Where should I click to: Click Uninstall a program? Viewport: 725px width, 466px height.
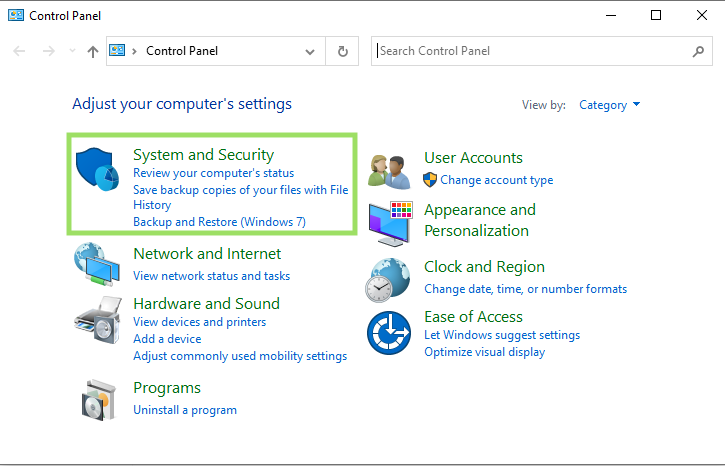(x=185, y=410)
